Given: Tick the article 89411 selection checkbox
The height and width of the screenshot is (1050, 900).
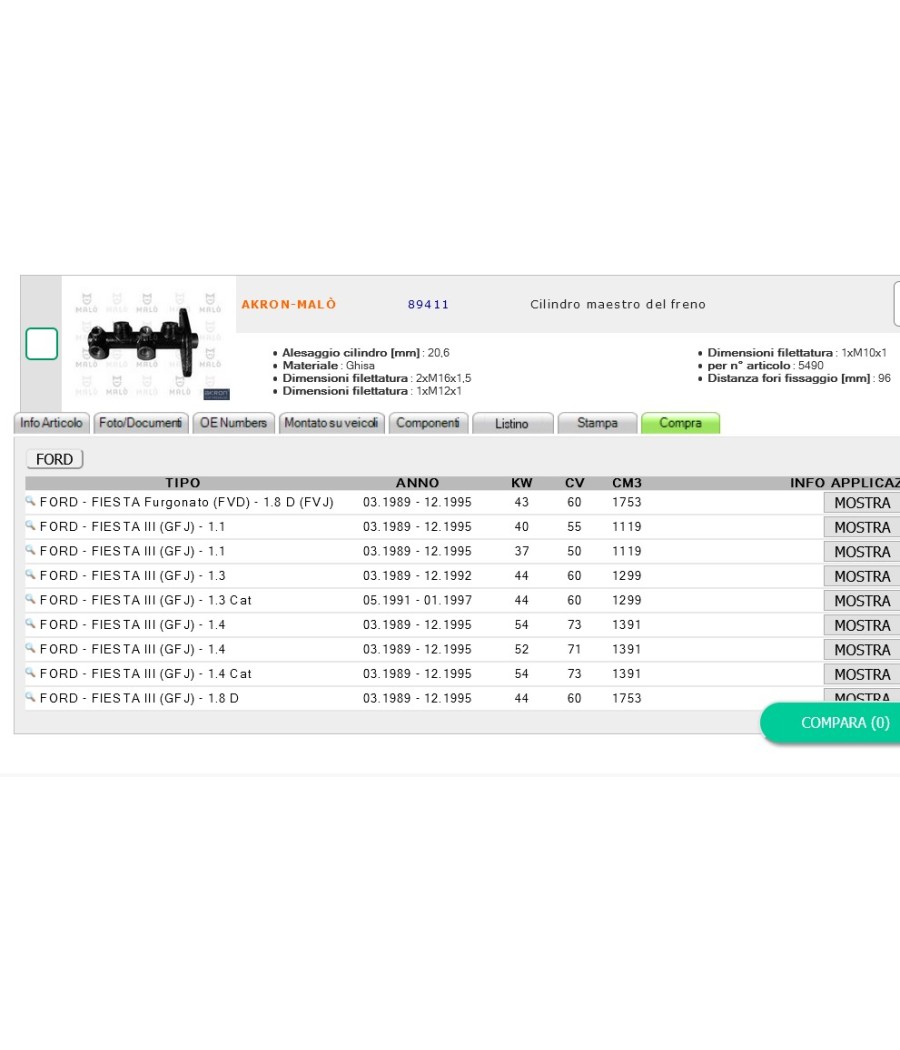Looking at the screenshot, I should coord(42,344).
